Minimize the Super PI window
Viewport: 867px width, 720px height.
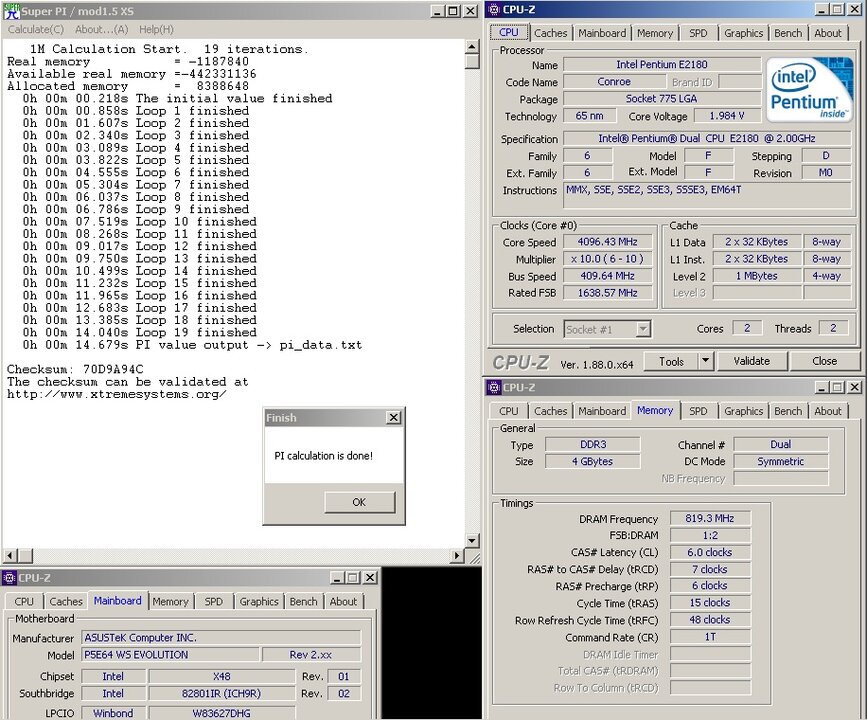437,11
